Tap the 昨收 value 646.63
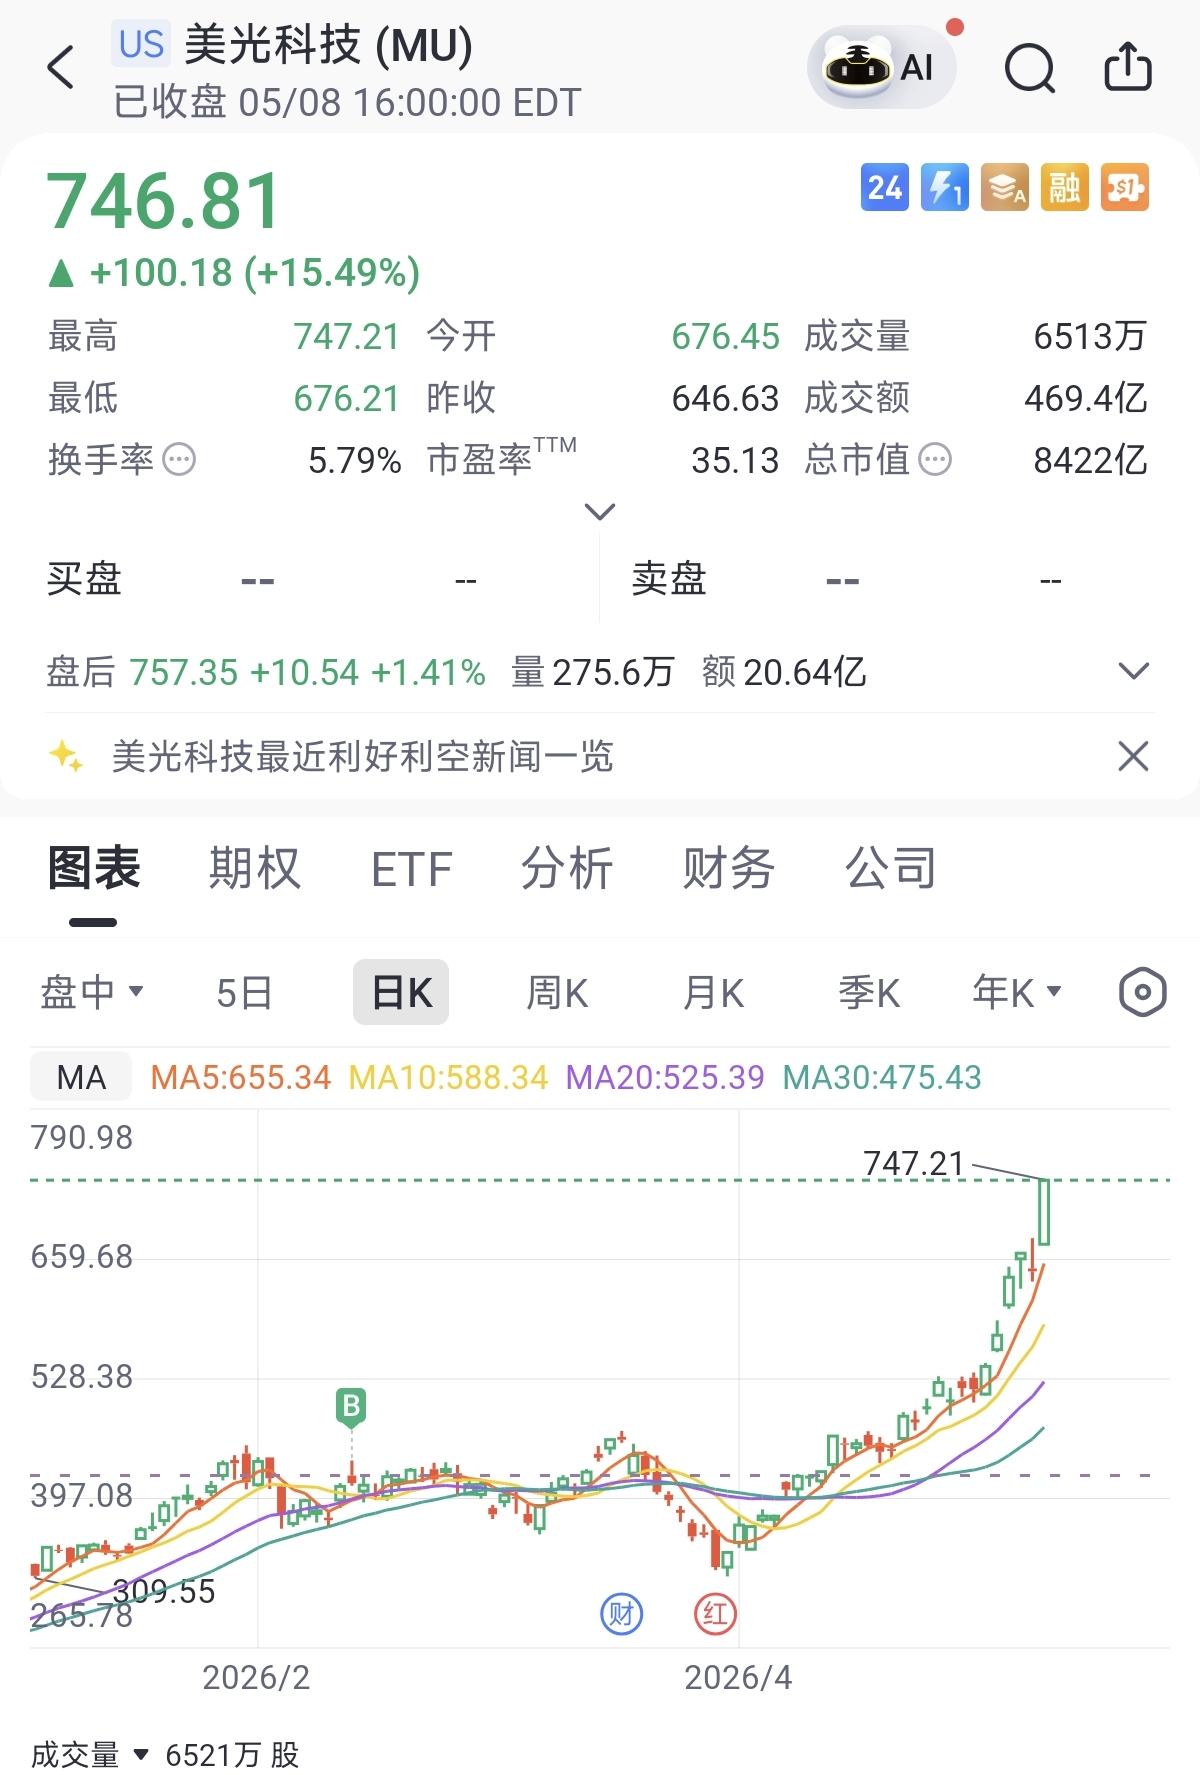 (x=725, y=398)
